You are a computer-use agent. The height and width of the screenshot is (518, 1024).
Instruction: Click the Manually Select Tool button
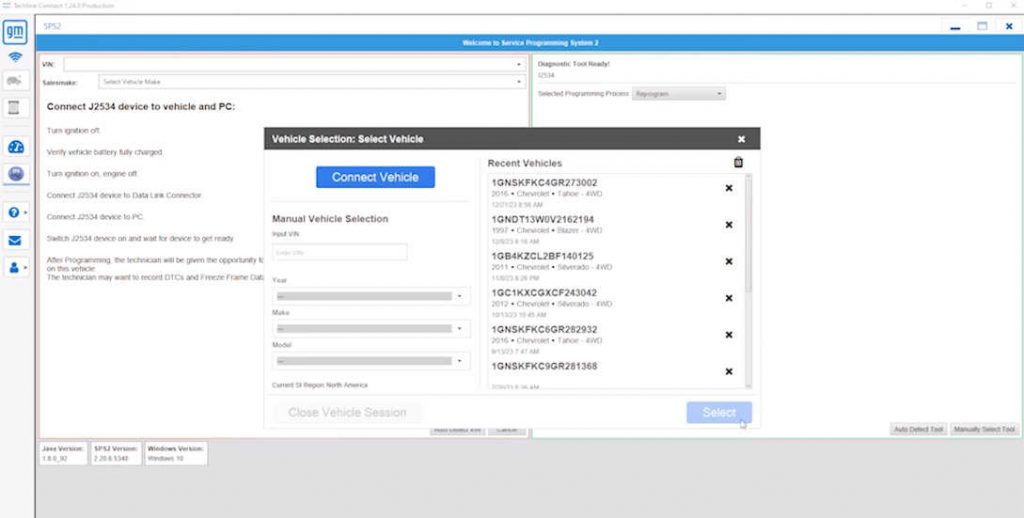coord(984,429)
